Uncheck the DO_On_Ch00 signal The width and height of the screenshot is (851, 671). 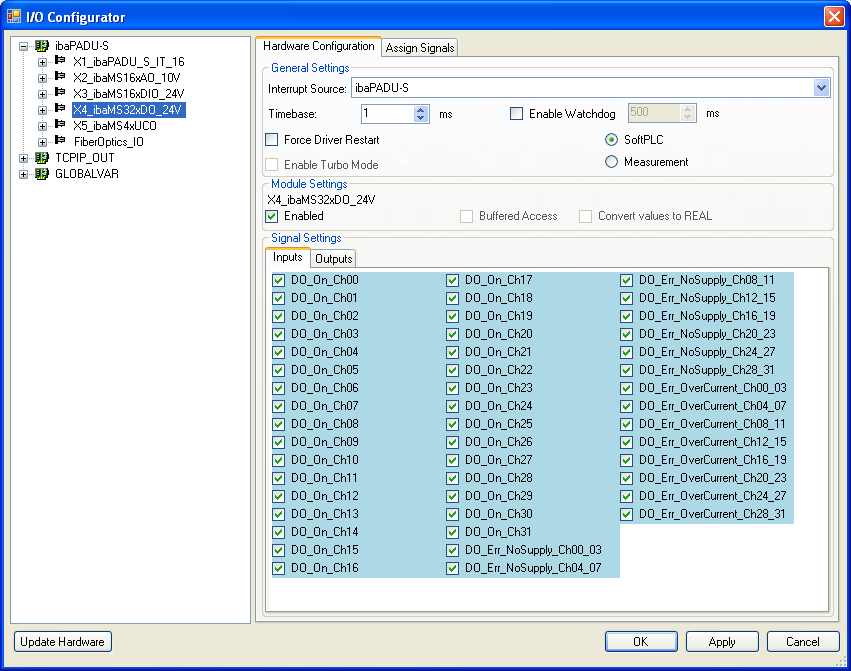point(279,280)
